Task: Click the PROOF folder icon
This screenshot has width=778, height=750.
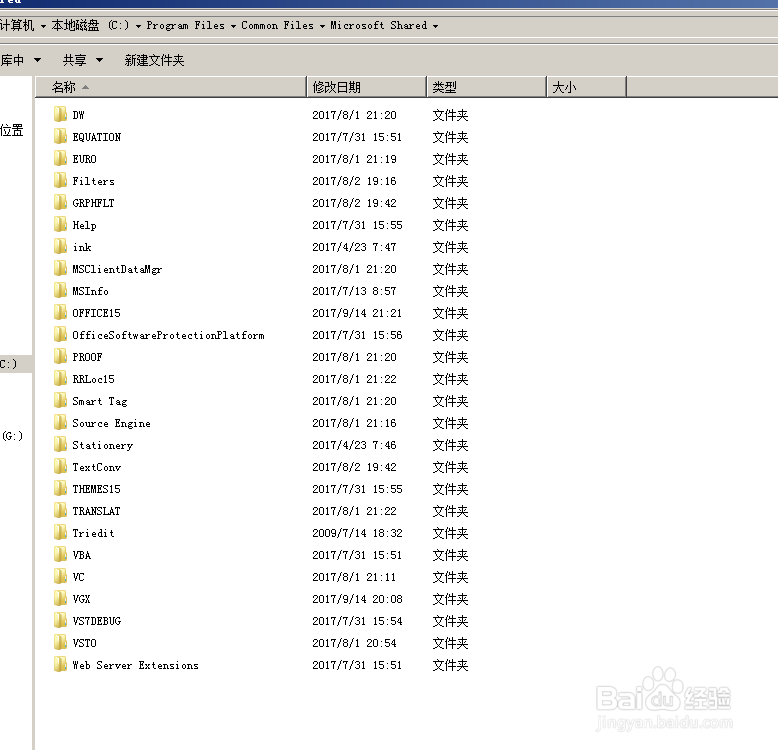Action: (60, 357)
